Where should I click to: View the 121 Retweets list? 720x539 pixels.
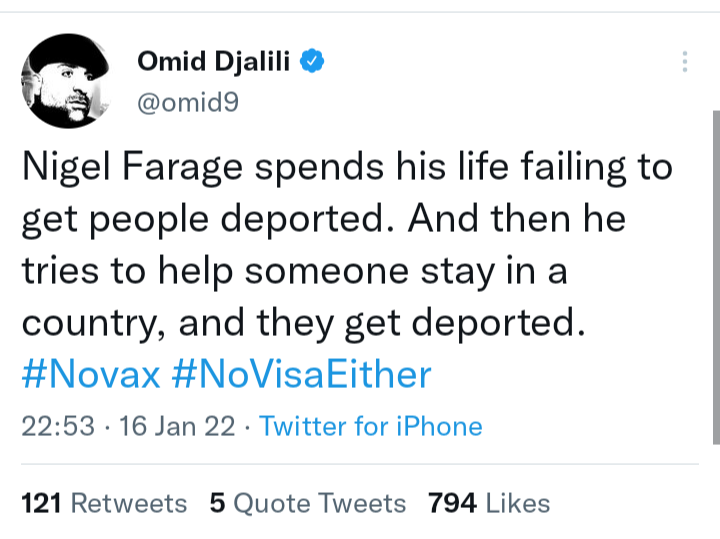pos(104,503)
